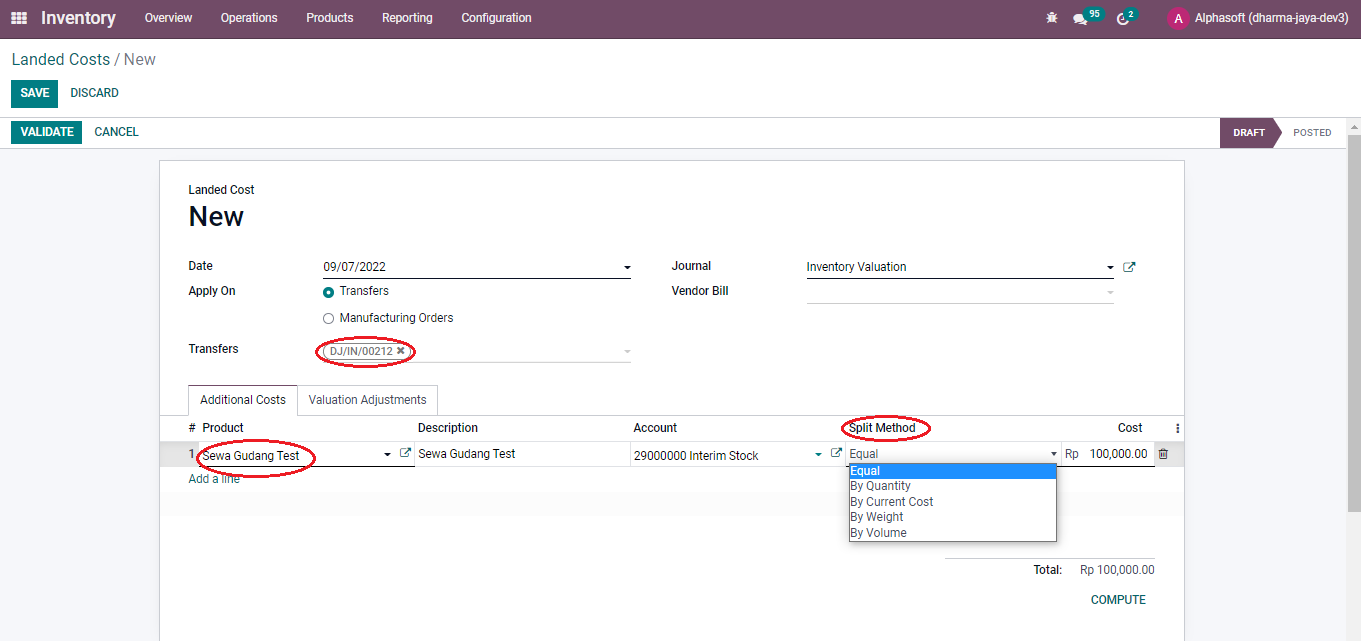Click the SAVE button

pyautogui.click(x=34, y=93)
